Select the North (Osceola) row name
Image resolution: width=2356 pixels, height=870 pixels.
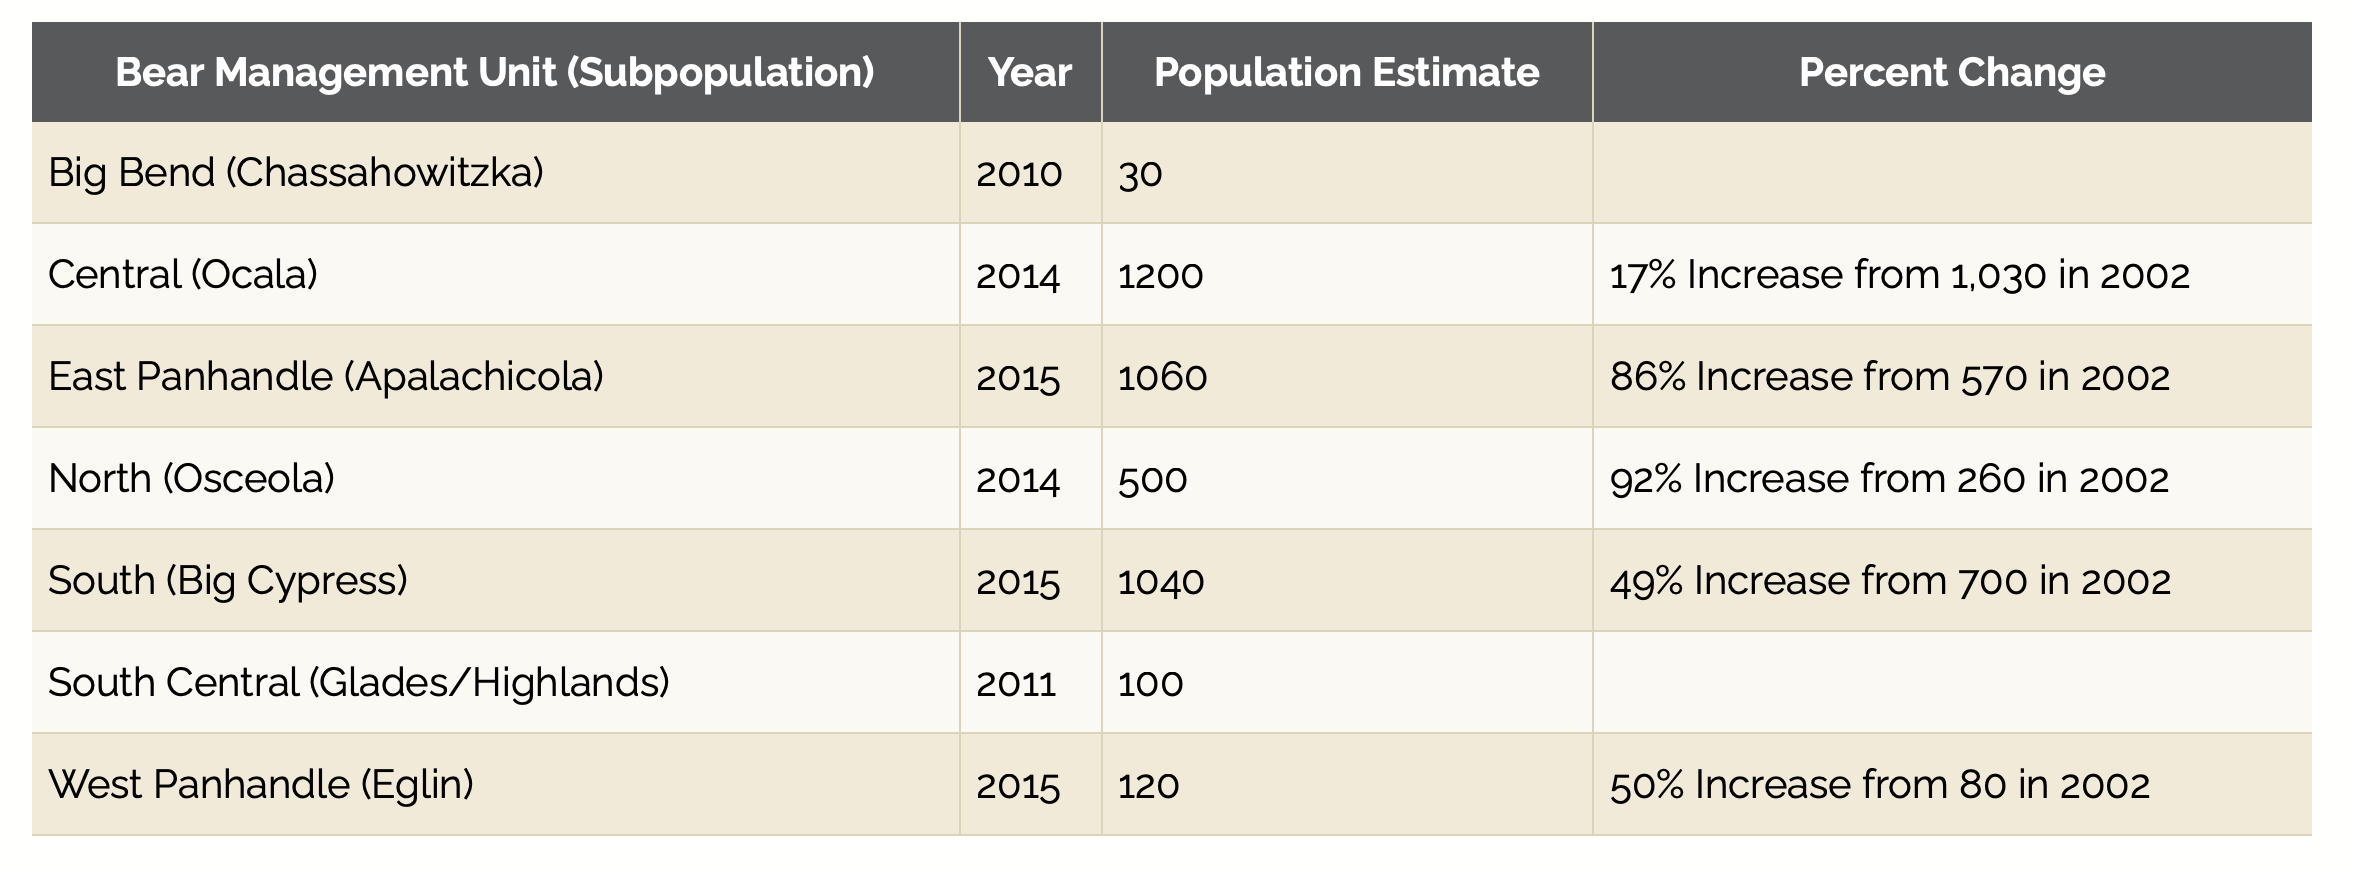(x=191, y=479)
